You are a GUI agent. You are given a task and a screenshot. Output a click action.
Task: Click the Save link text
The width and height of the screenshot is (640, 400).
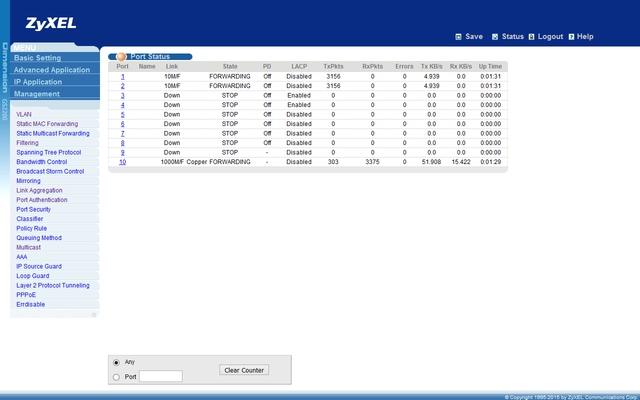pos(474,37)
